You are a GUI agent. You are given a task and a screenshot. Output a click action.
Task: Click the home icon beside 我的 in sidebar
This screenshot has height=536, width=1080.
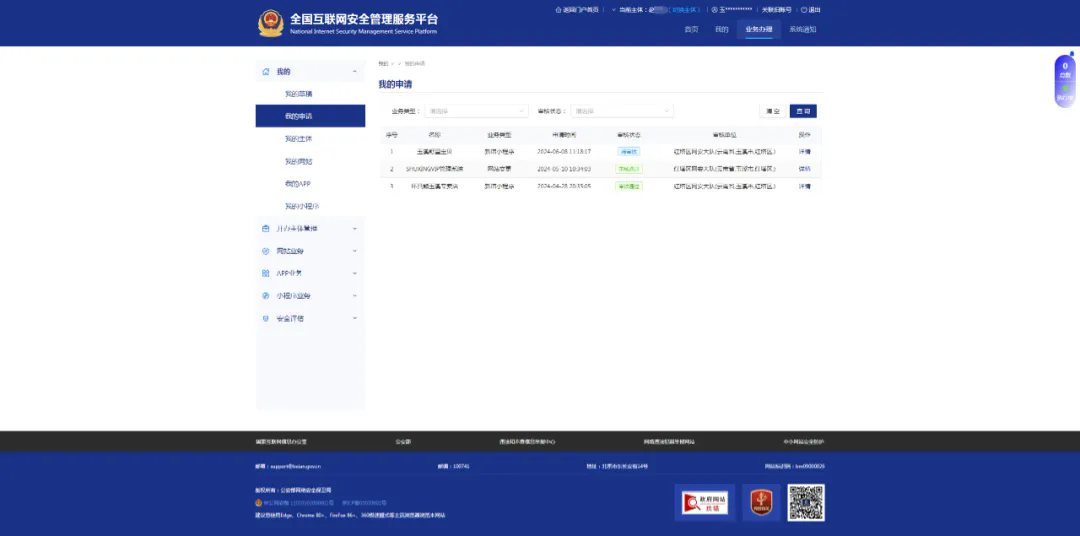click(265, 72)
